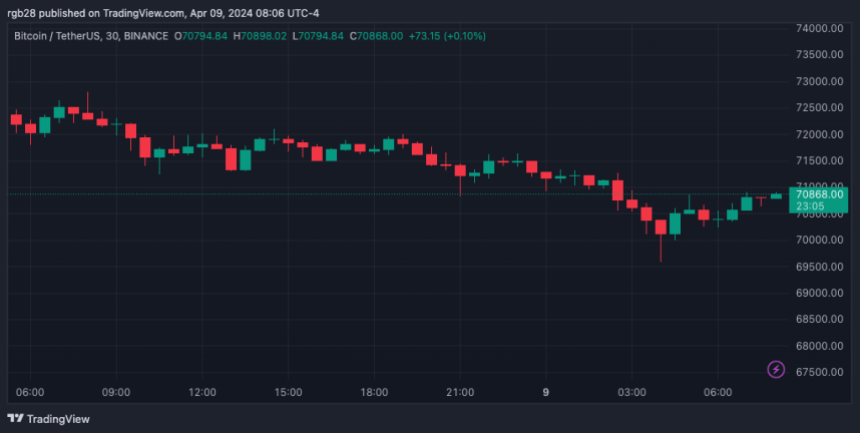860x433 pixels.
Task: Select the 09:00 time axis label
Action: click(x=117, y=393)
